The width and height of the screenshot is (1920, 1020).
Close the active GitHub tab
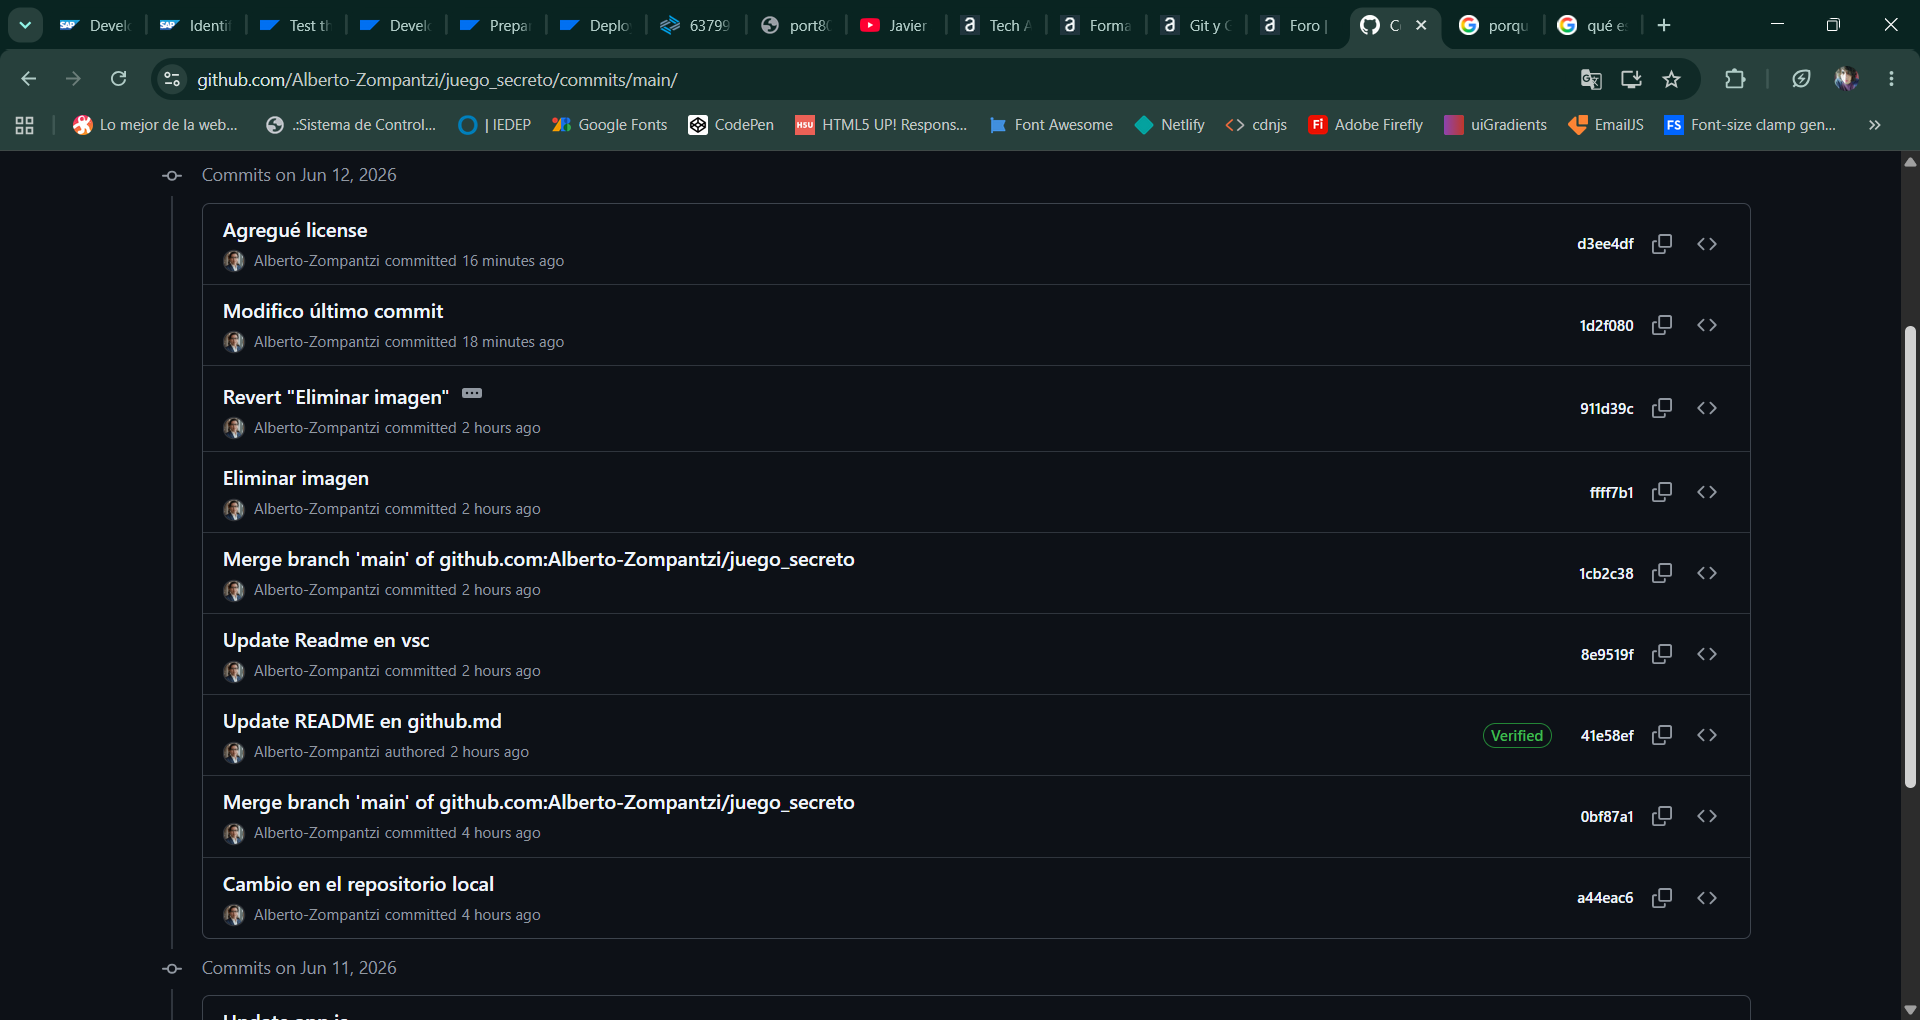1421,25
